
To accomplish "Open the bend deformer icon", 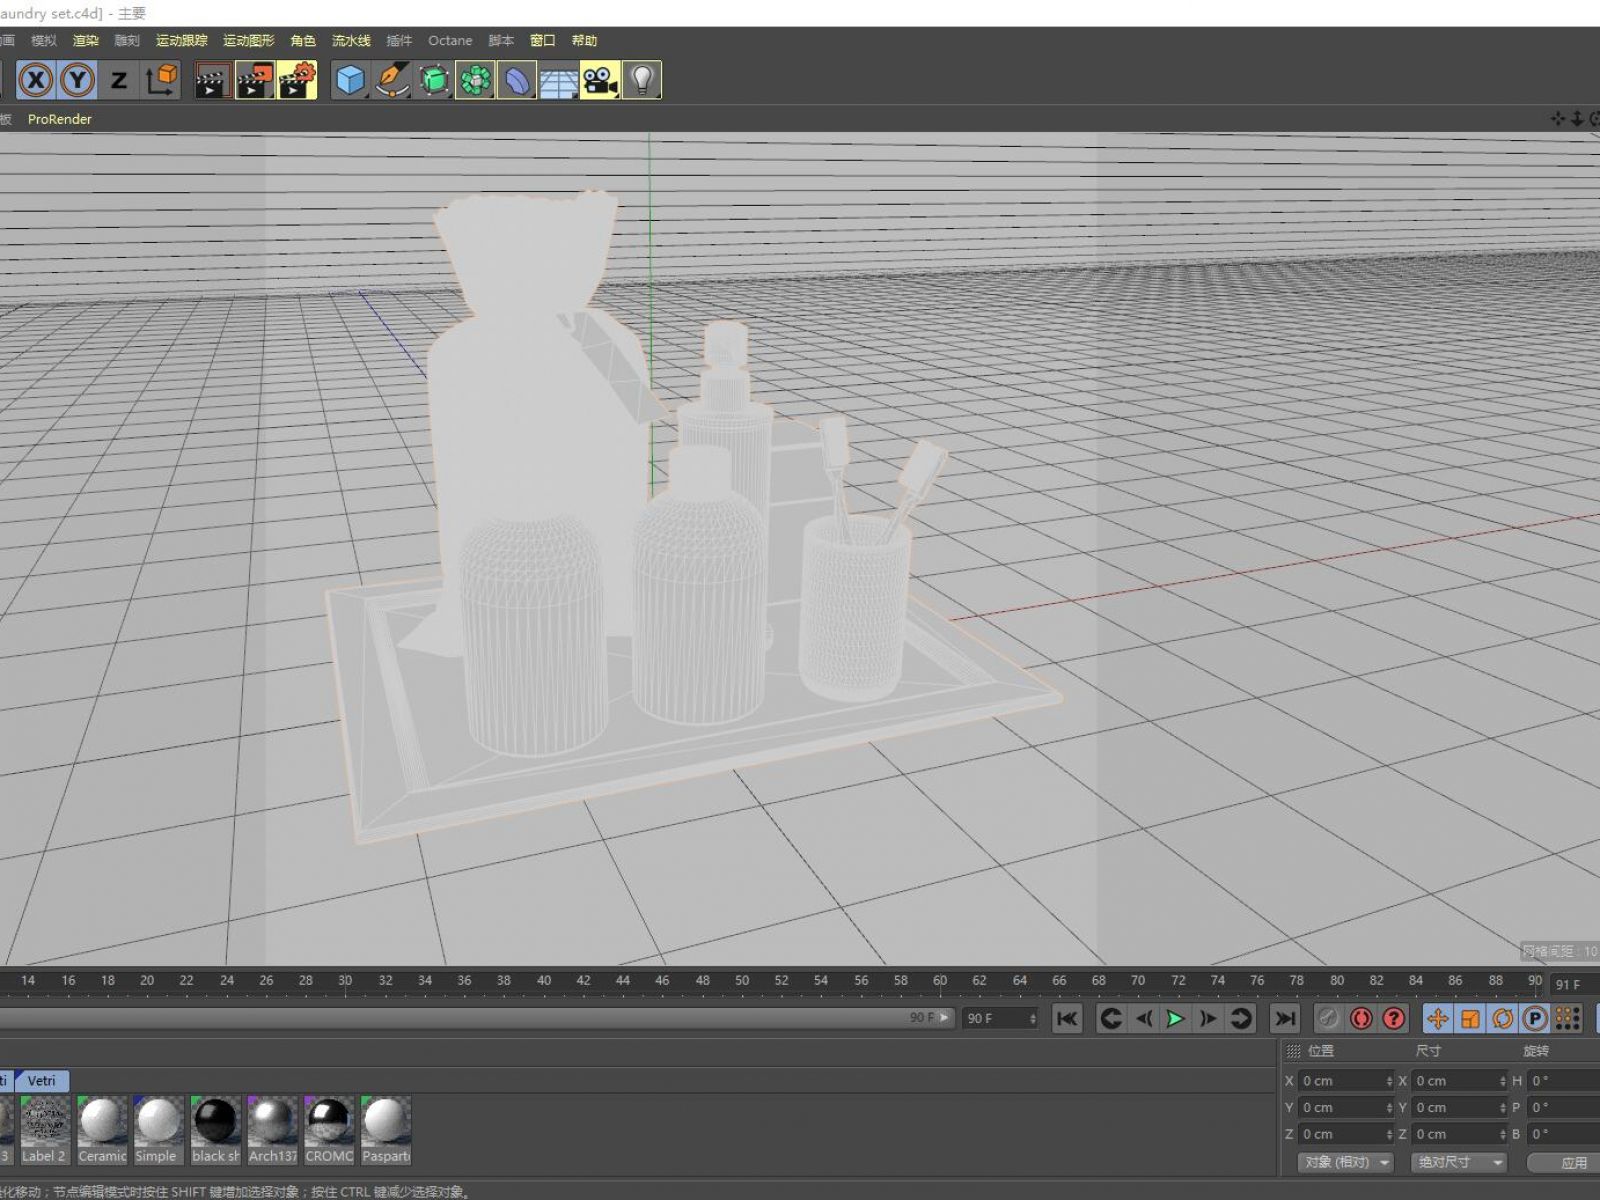I will 516,80.
